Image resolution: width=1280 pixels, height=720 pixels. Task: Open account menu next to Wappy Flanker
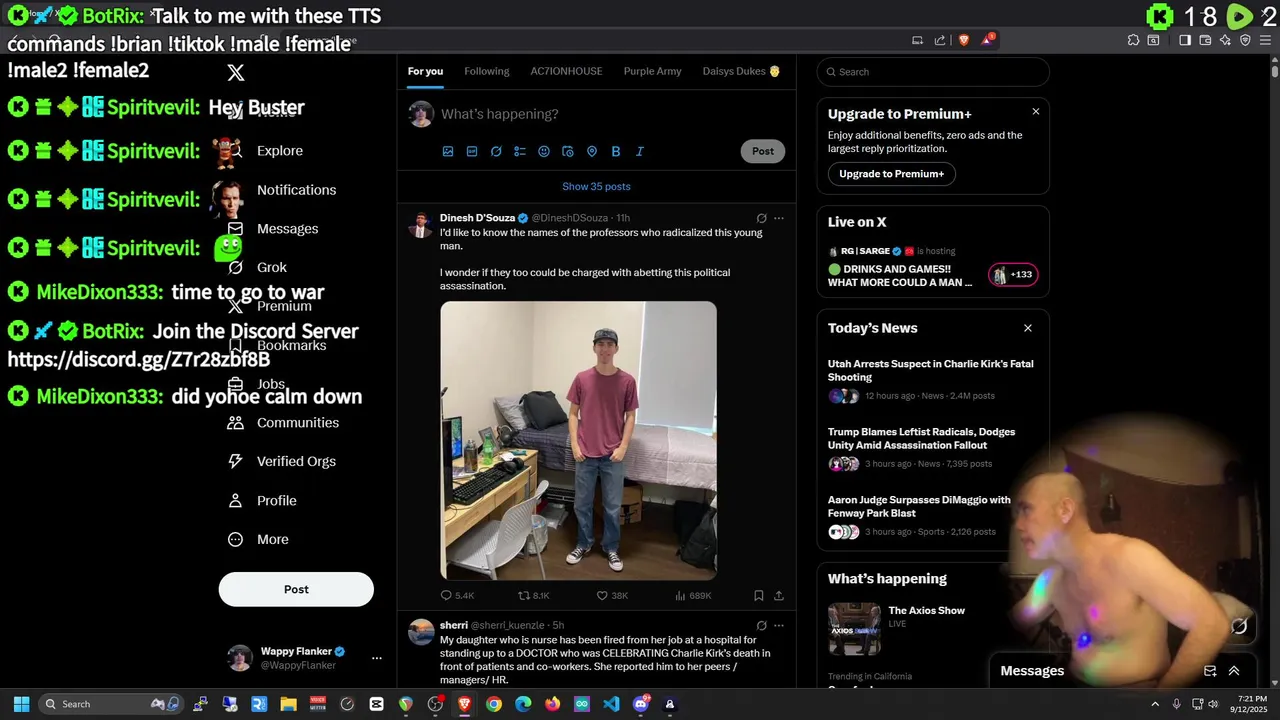pos(377,658)
